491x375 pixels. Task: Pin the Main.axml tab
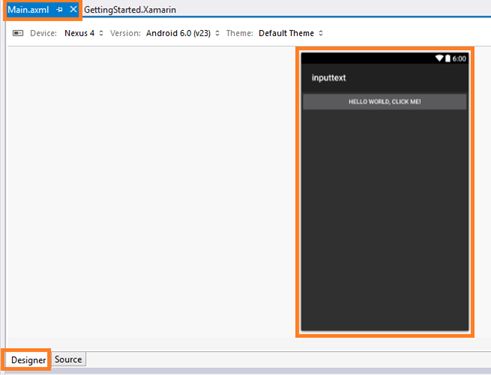point(60,10)
